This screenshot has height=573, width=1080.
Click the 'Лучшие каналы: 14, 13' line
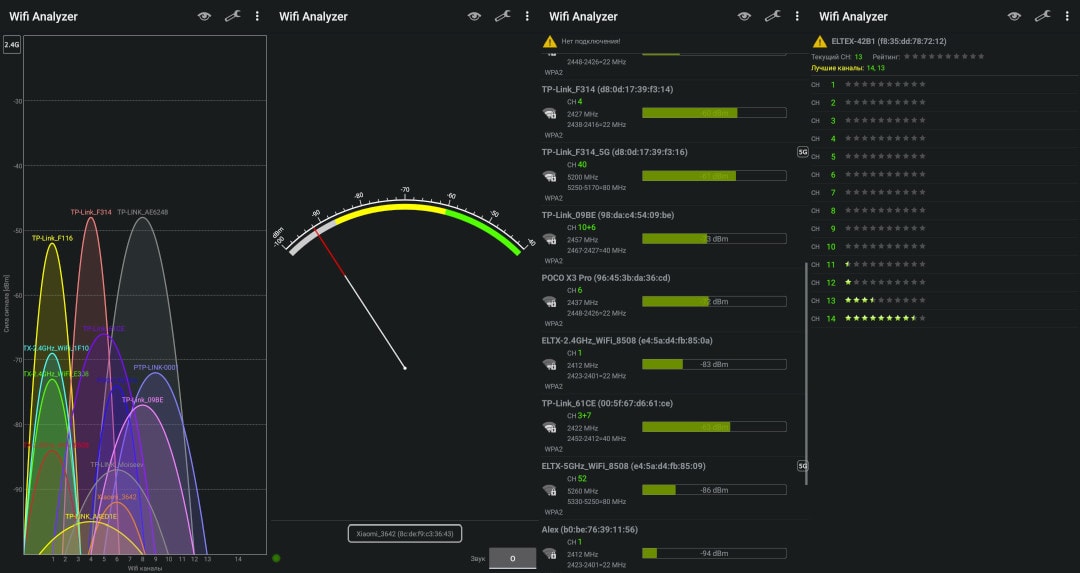(x=848, y=68)
